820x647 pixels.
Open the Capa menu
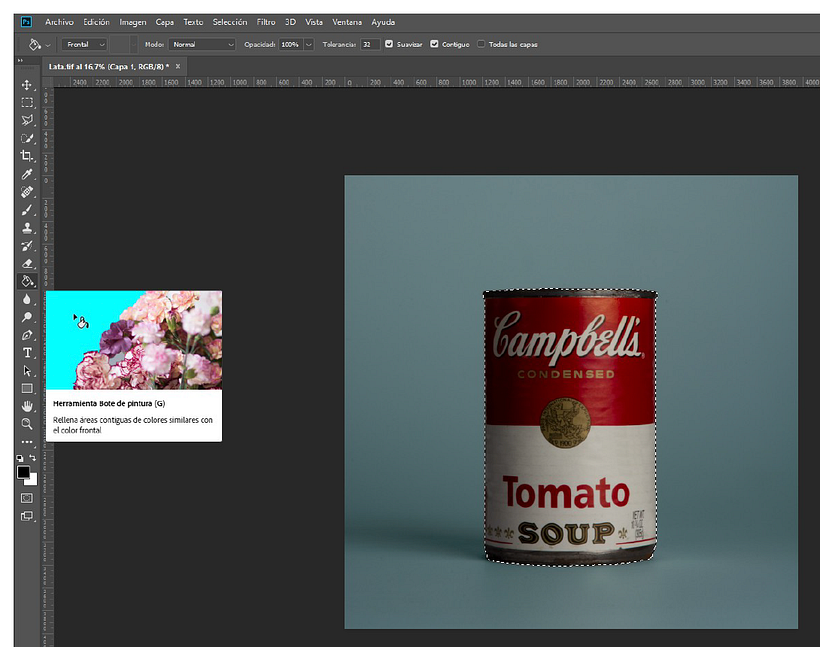coord(165,22)
